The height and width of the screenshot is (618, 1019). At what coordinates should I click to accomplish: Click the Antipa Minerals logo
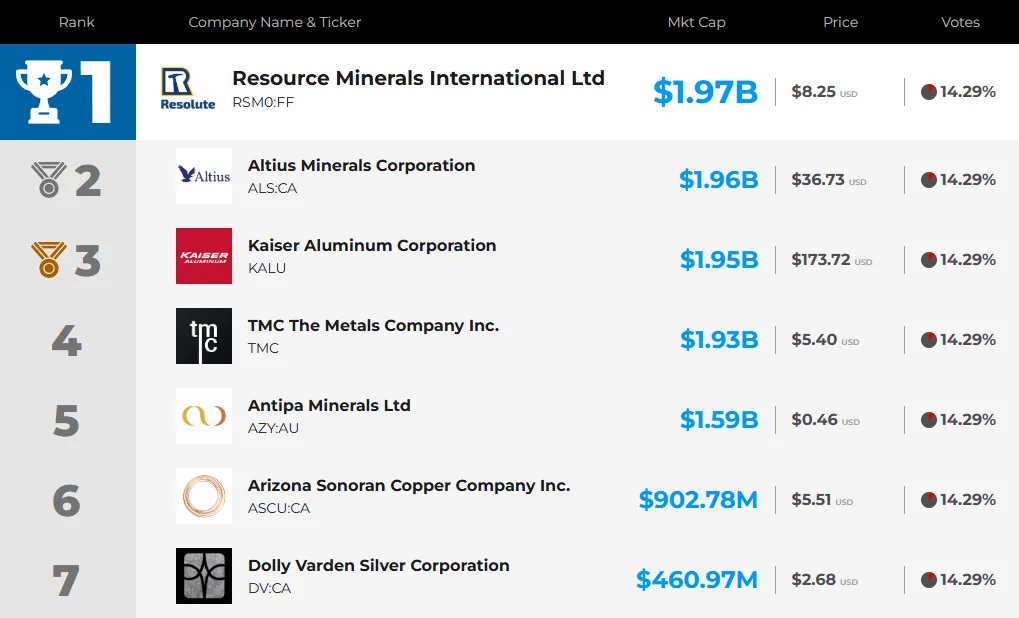203,416
